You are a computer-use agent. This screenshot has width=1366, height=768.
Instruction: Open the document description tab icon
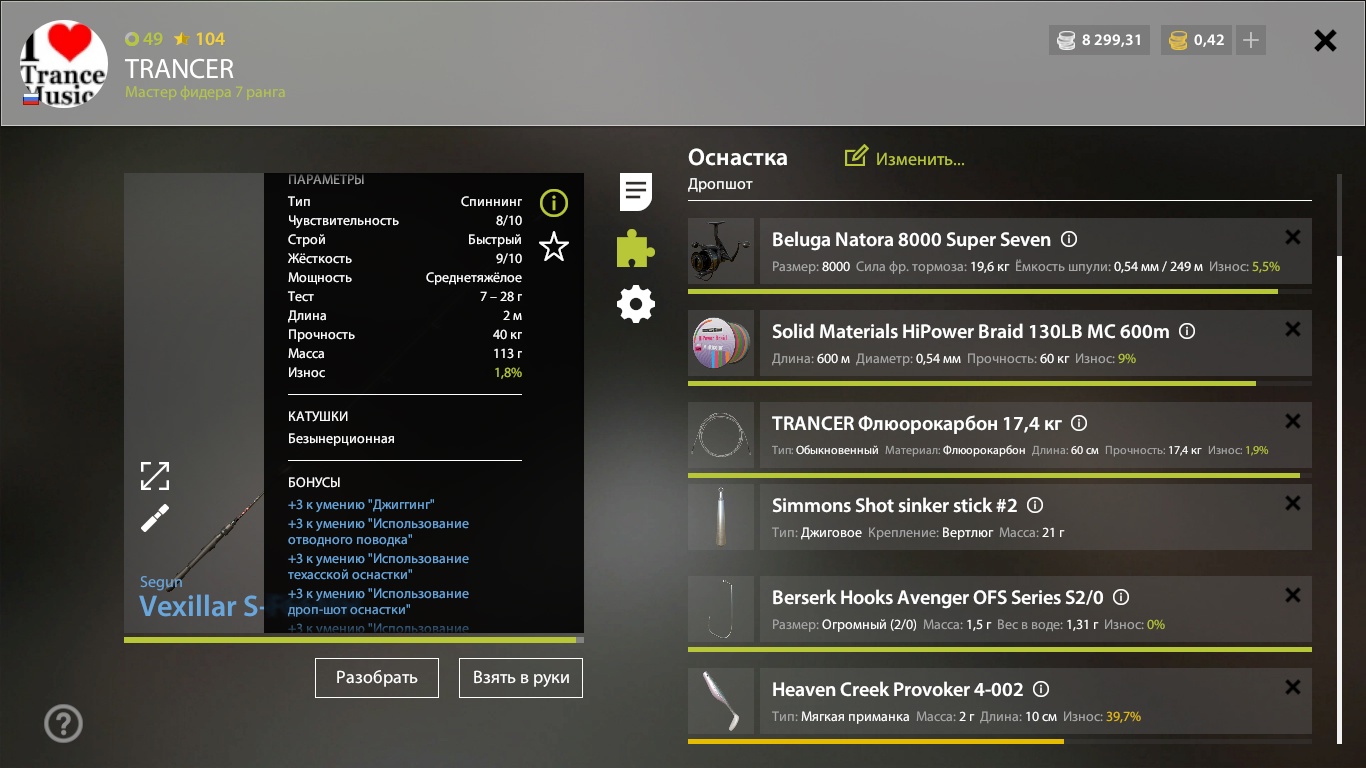click(x=636, y=192)
